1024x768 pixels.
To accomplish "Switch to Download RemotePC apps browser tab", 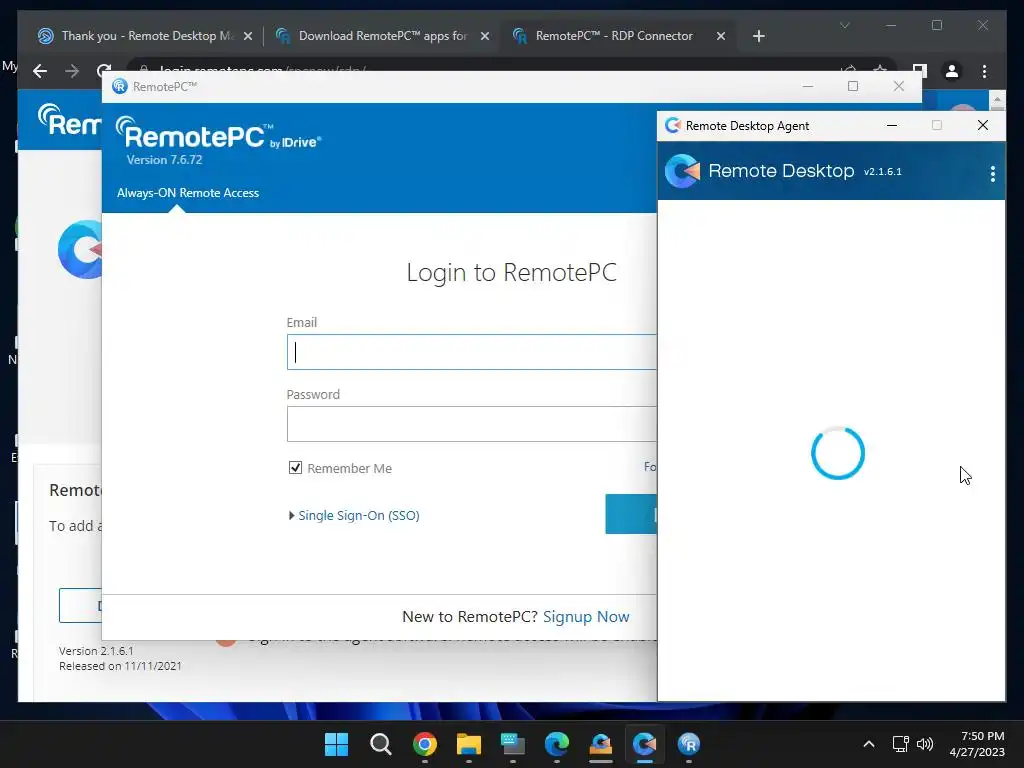I will [382, 36].
